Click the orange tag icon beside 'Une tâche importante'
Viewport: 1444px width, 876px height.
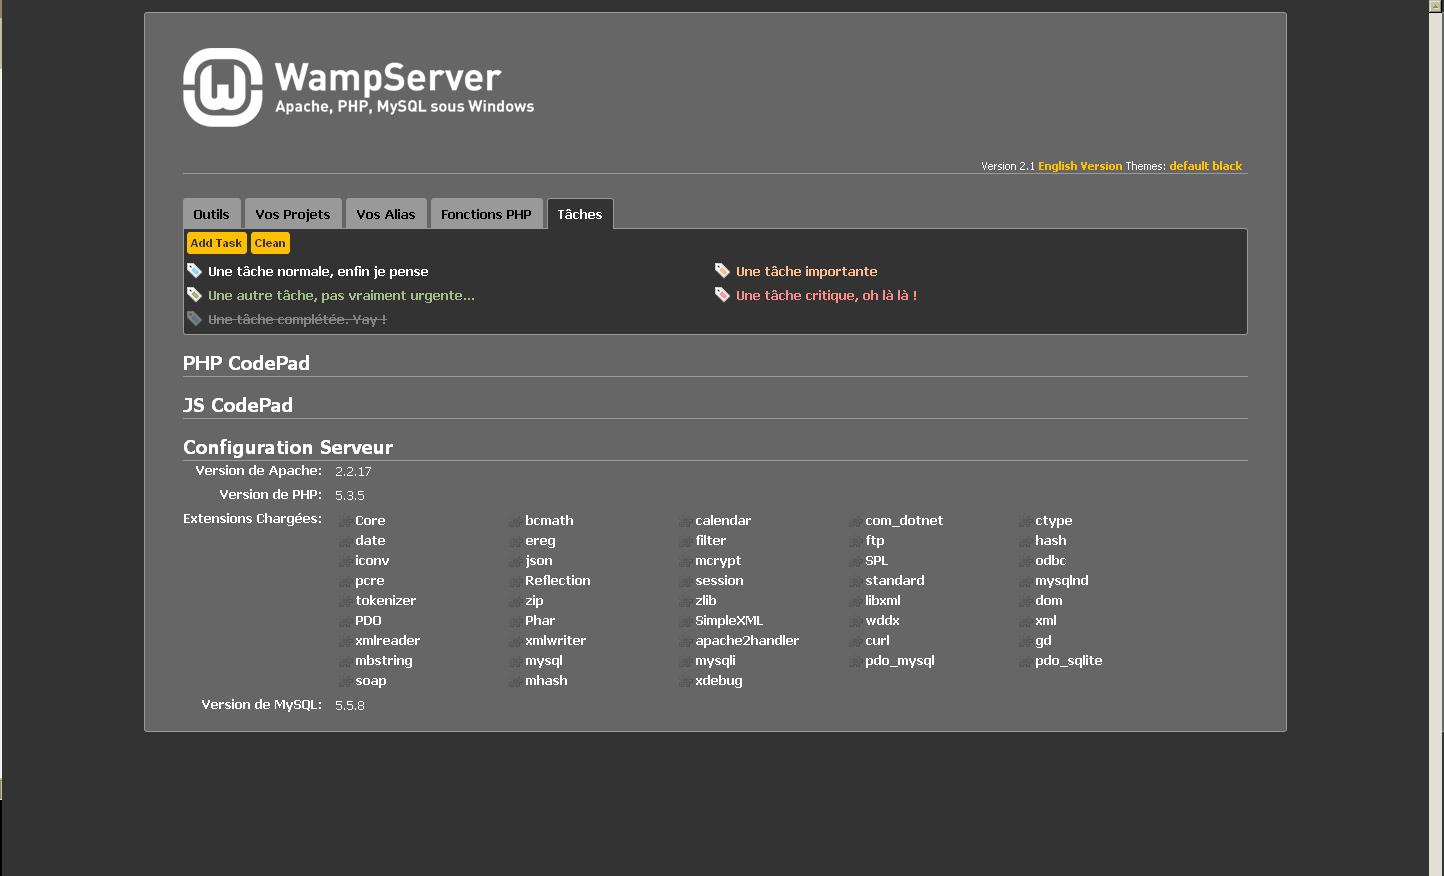pos(722,271)
